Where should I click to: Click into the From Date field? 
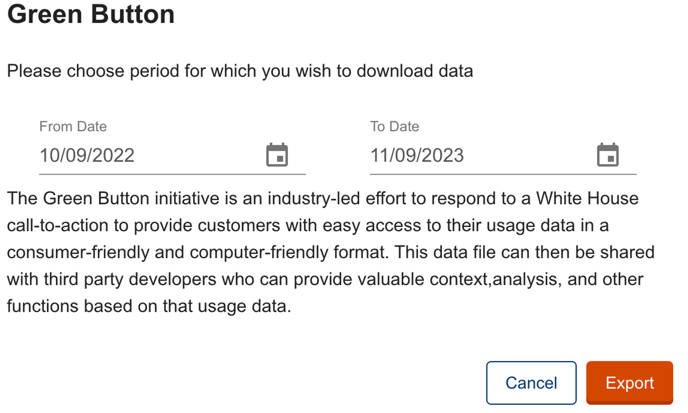(172, 156)
